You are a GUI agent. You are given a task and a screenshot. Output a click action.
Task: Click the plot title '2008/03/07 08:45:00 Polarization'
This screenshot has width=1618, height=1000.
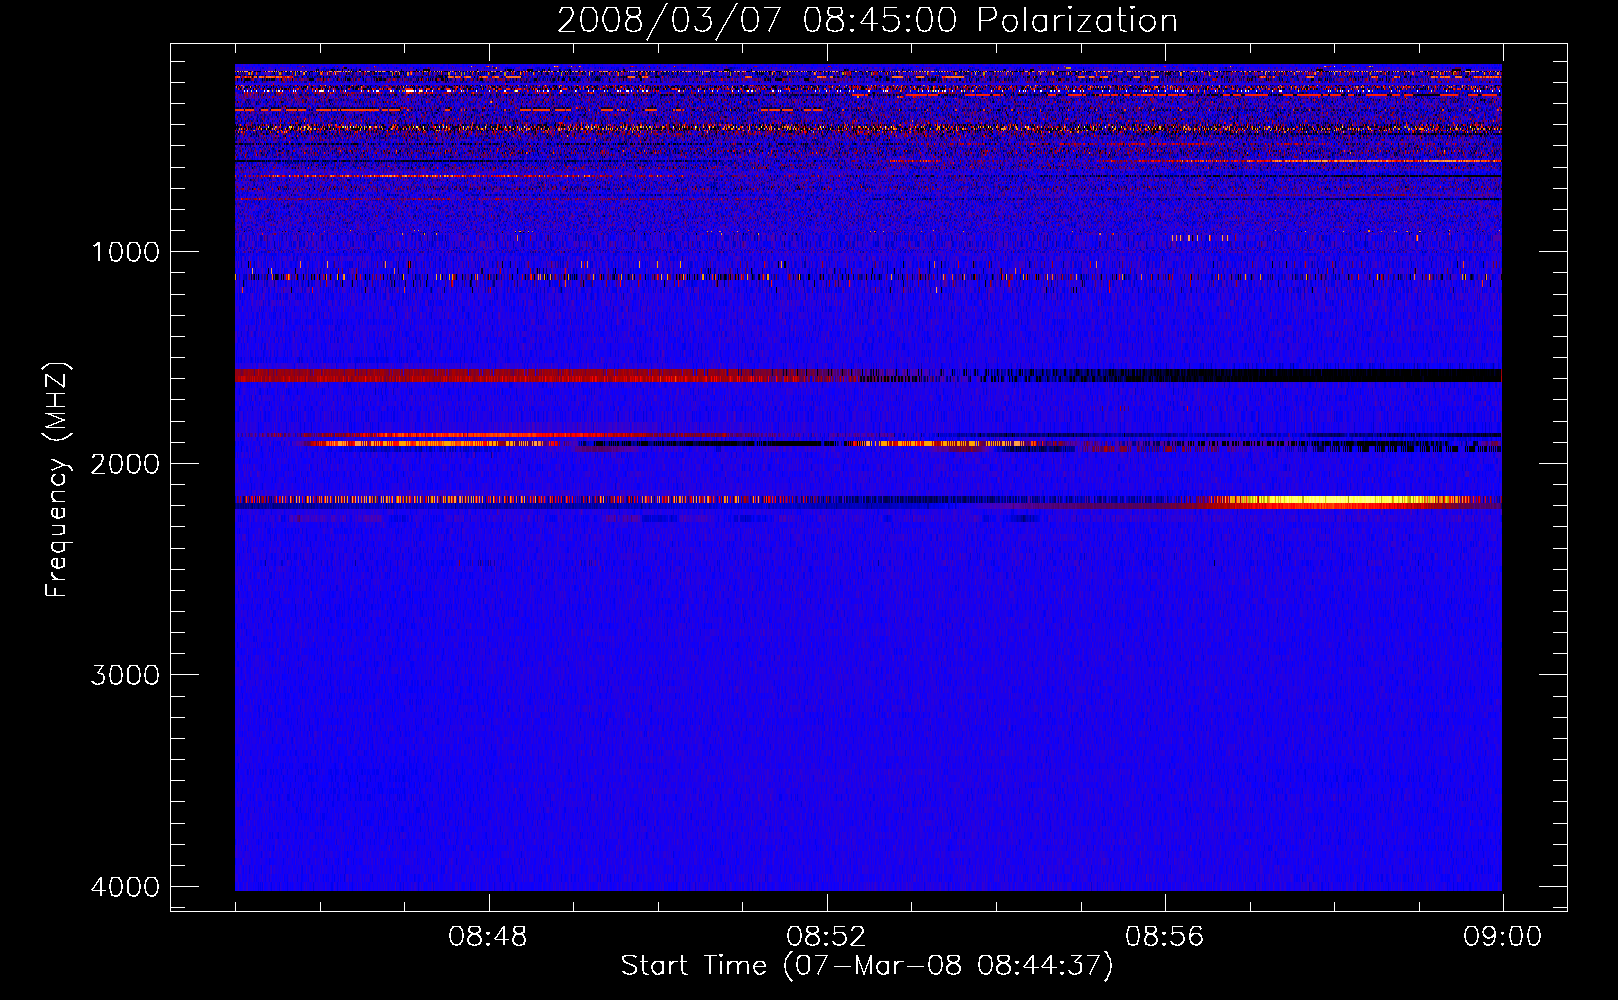point(867,21)
